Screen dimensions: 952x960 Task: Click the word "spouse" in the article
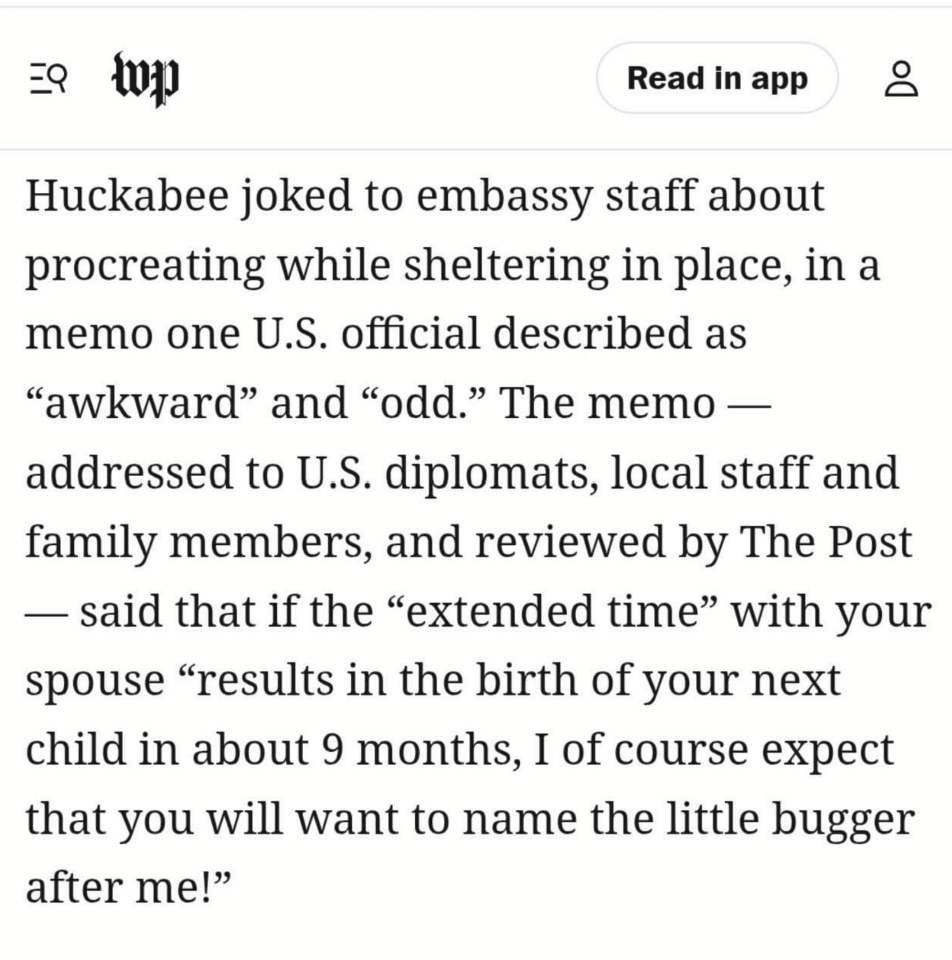(x=95, y=682)
